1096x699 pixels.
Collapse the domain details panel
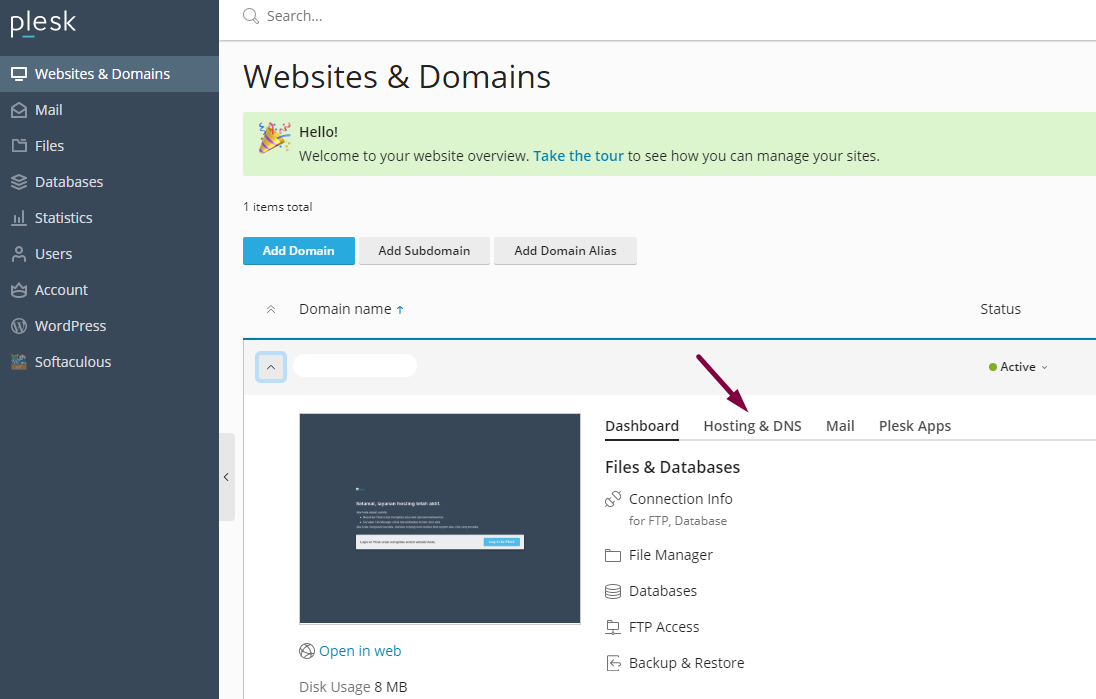(x=271, y=366)
